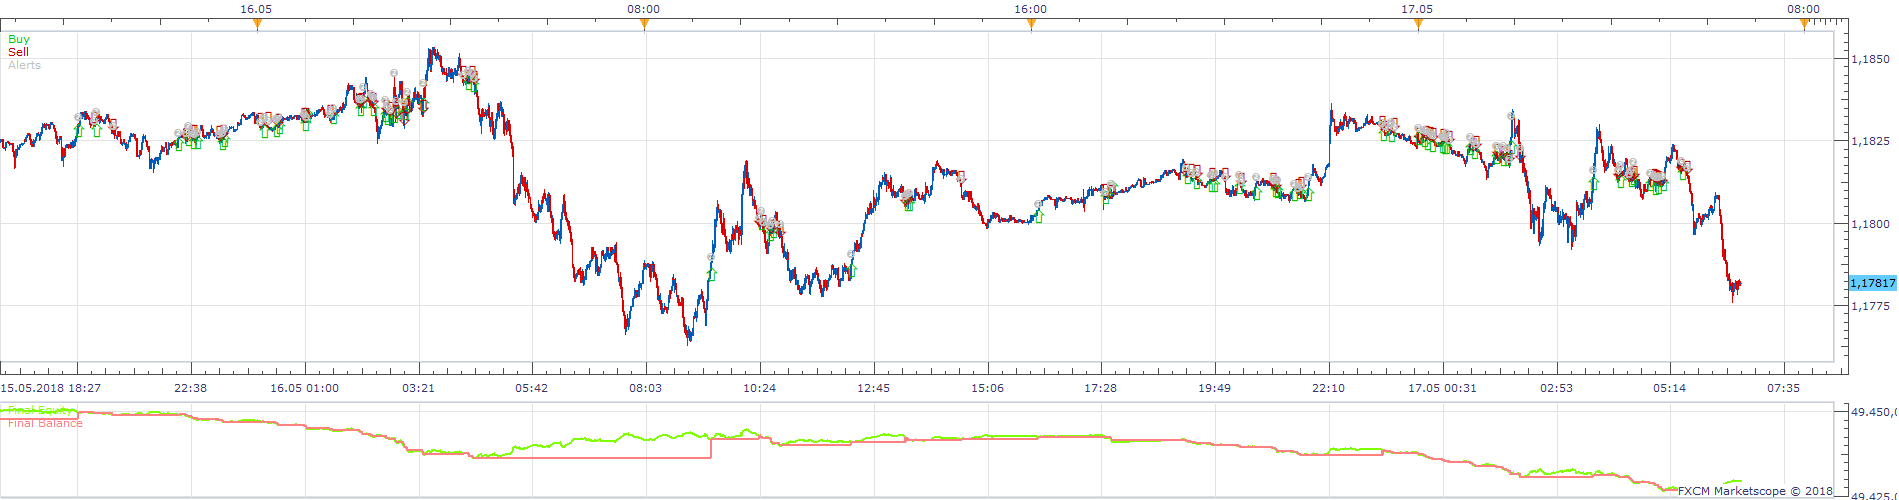Screen dimensions: 1899x500
Task: Click the 16.05 date label on top ruler
Action: 257,9
